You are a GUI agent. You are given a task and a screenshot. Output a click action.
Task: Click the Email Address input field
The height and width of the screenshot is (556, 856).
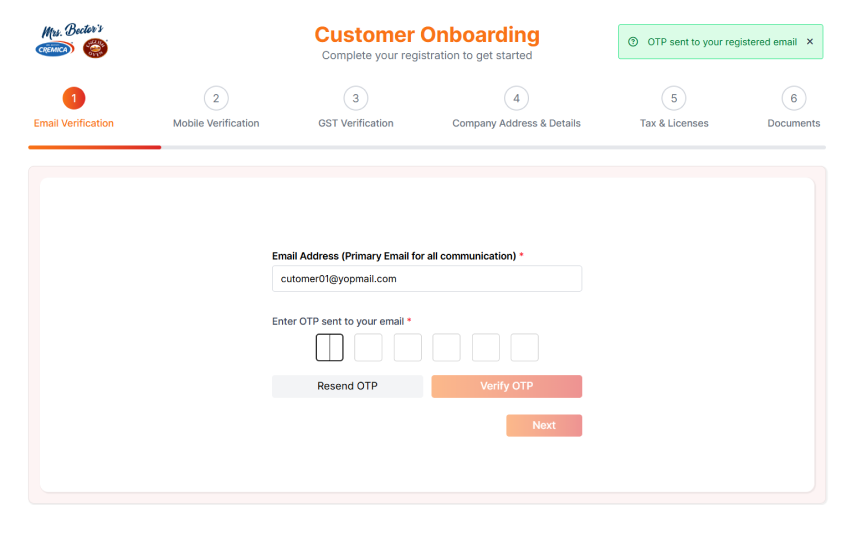426,279
